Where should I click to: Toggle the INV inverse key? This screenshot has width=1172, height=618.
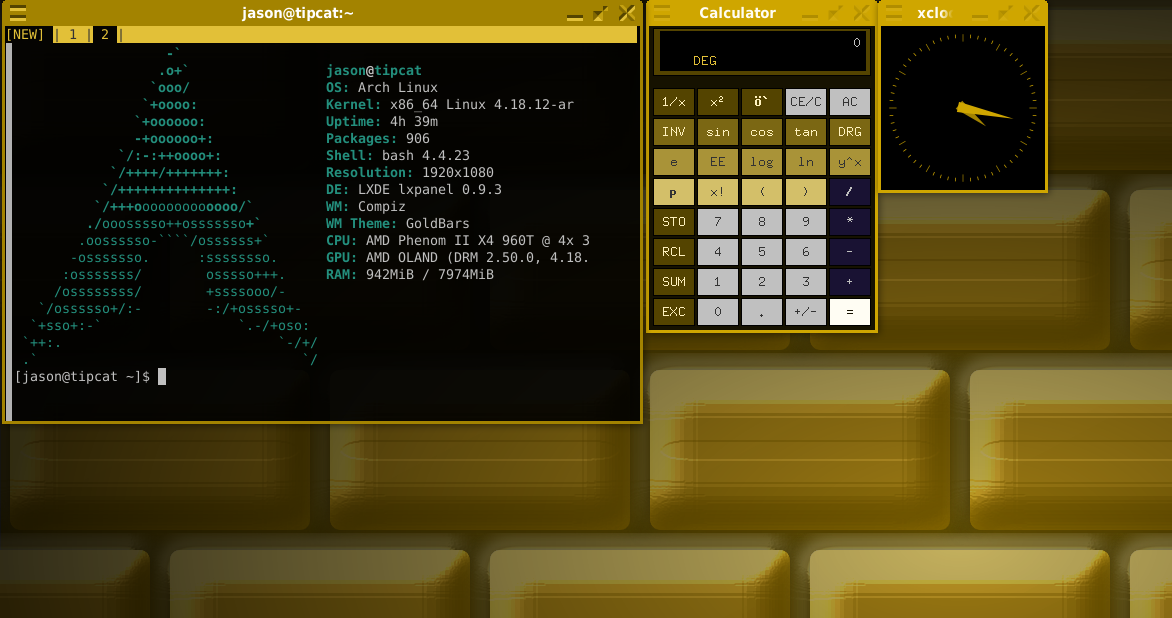[673, 132]
